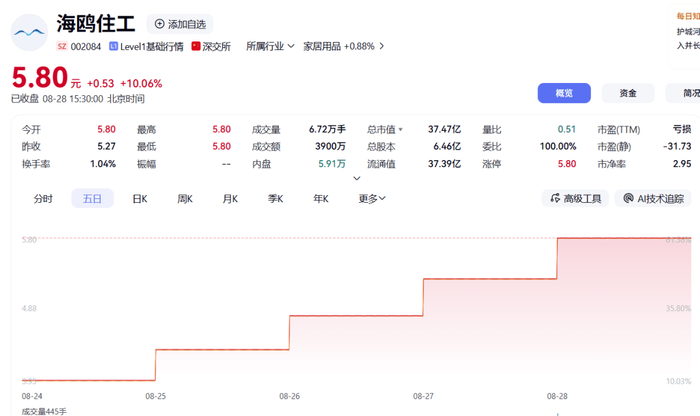
Task: Click the 市盈(TTM) value 亏损
Action: click(x=682, y=129)
